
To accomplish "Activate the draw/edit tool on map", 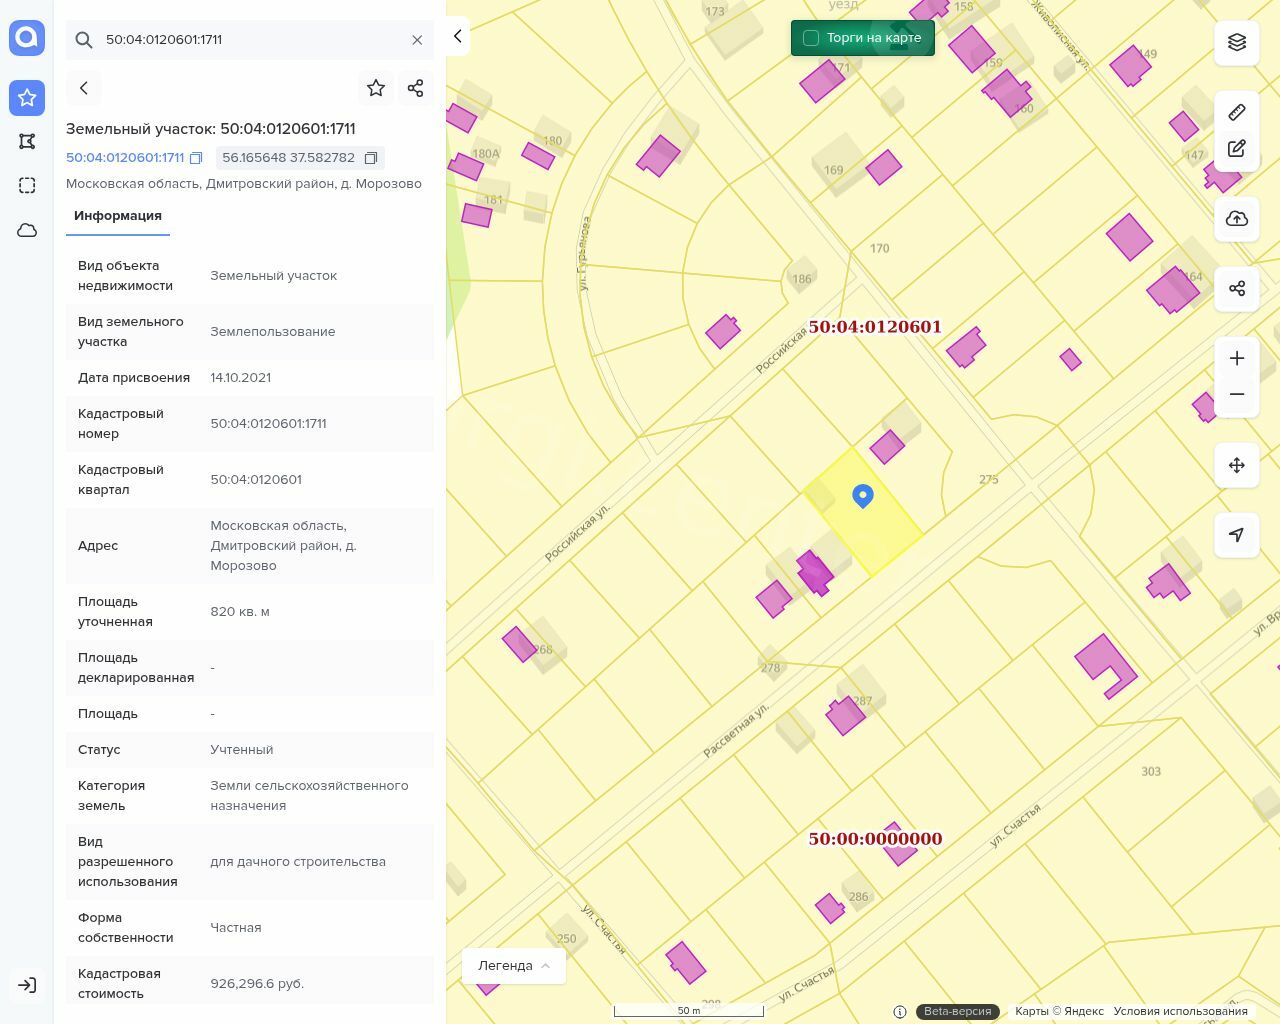I will (1237, 149).
